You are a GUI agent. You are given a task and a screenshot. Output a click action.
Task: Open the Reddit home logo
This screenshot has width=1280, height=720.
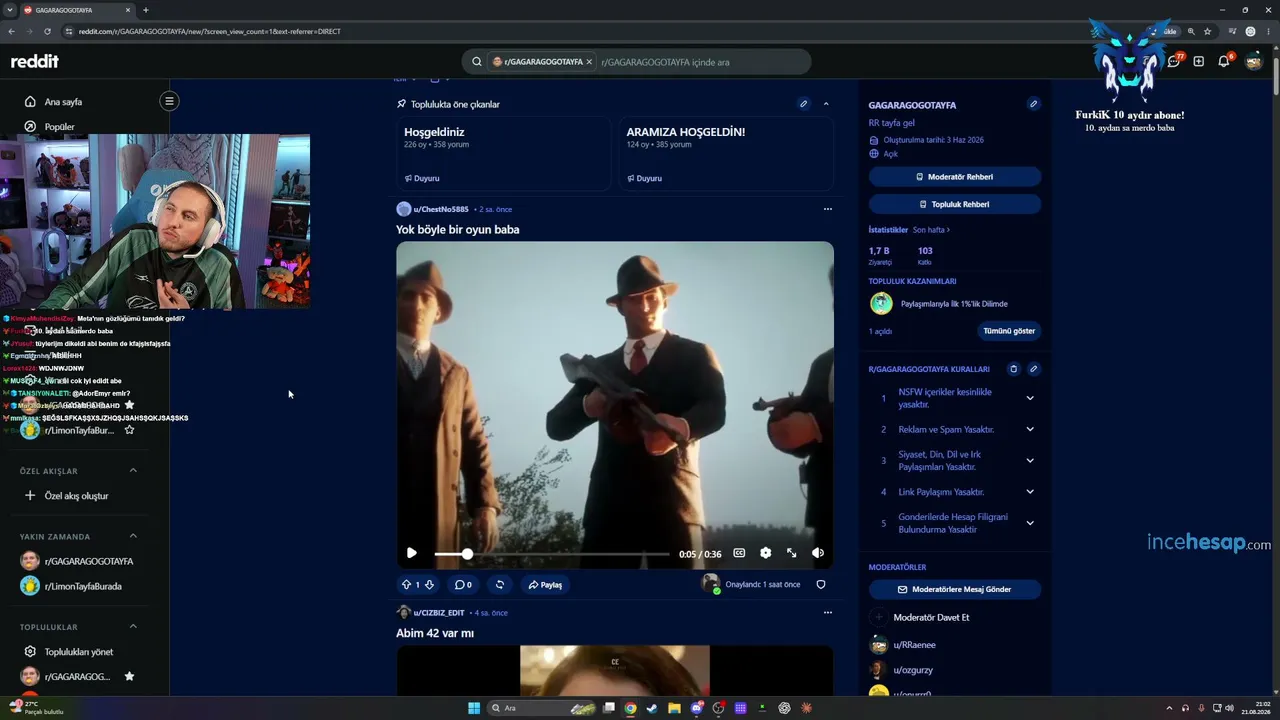(x=35, y=61)
